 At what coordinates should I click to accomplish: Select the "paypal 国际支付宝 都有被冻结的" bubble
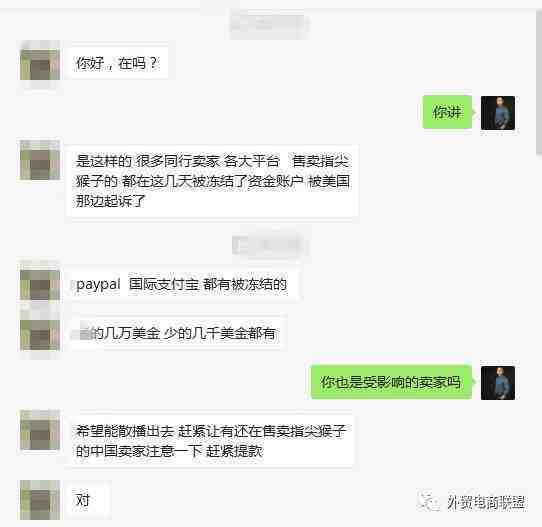click(183, 284)
